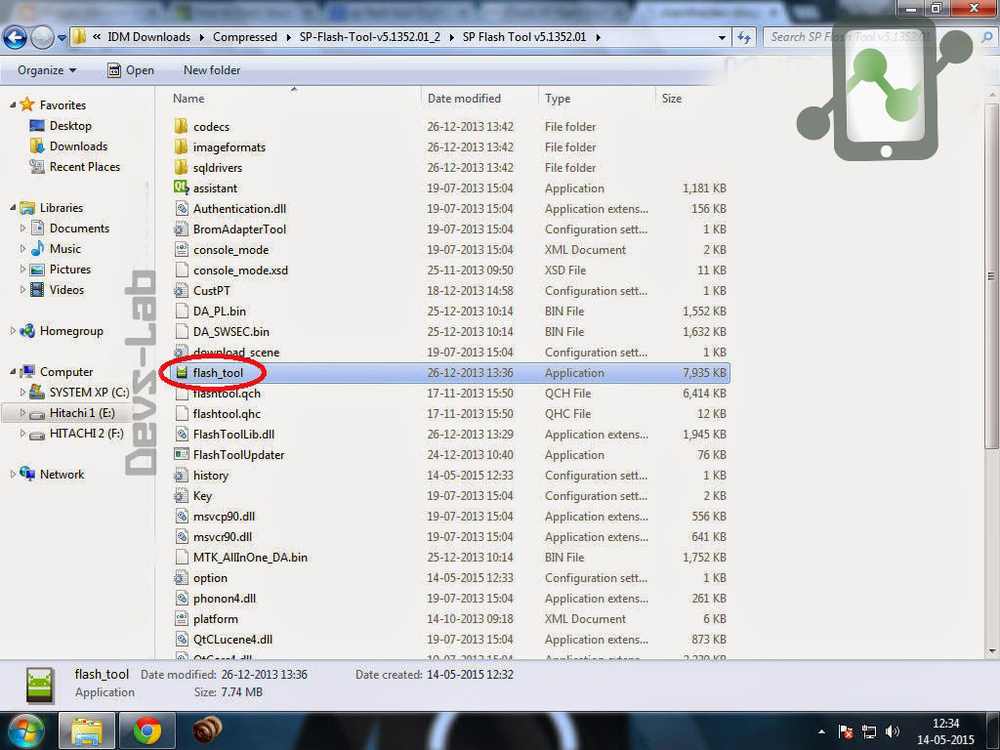
Task: Open the network icon in system tray
Action: pyautogui.click(x=869, y=732)
